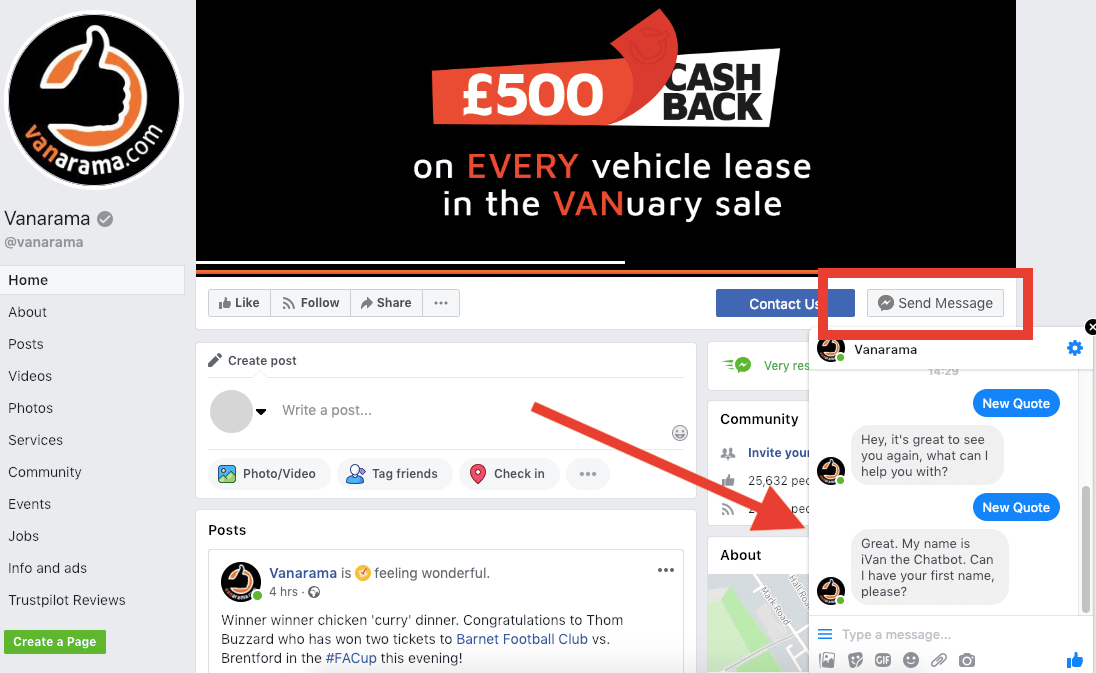
Task: Open emoji picker in chat toolbar
Action: 911,660
